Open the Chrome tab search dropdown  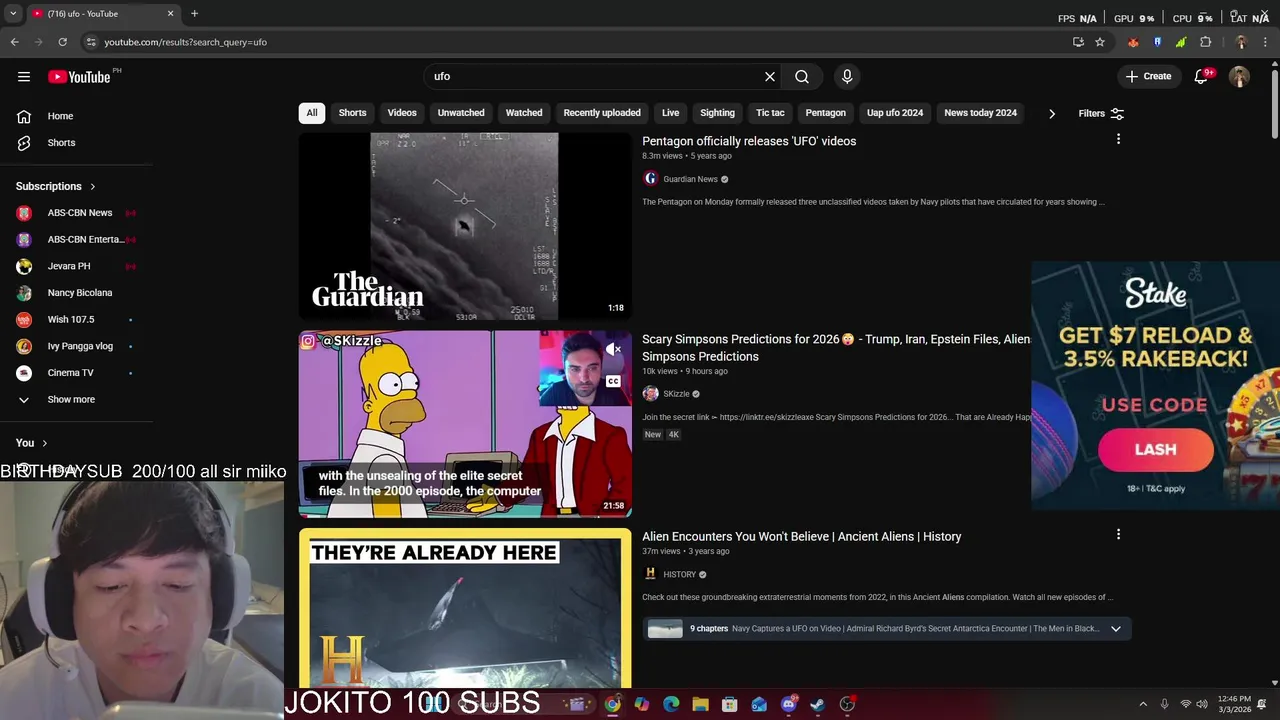(13, 14)
